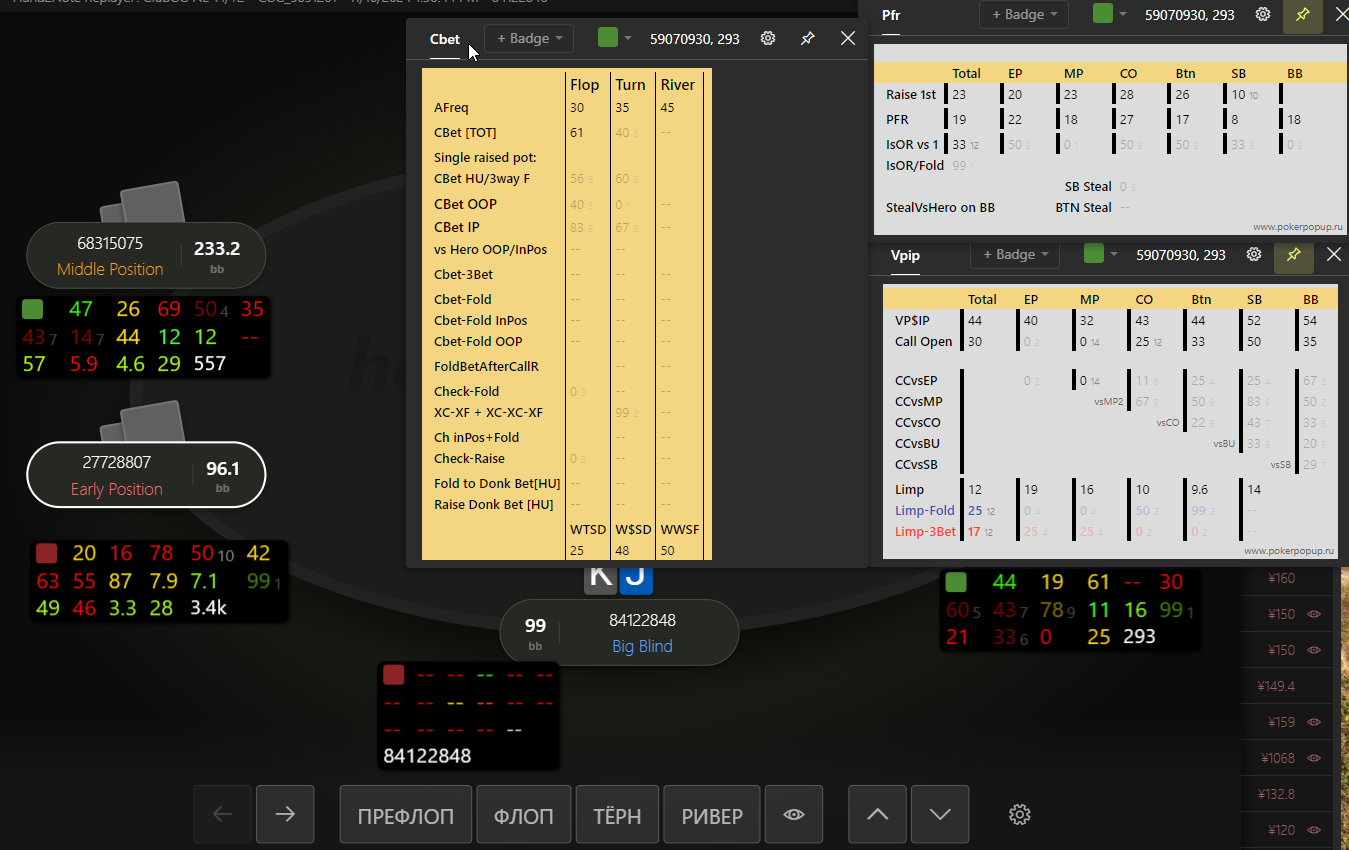The image size is (1349, 850).
Task: Click VP$IP row in Vpip popup
Action: coord(1112,321)
